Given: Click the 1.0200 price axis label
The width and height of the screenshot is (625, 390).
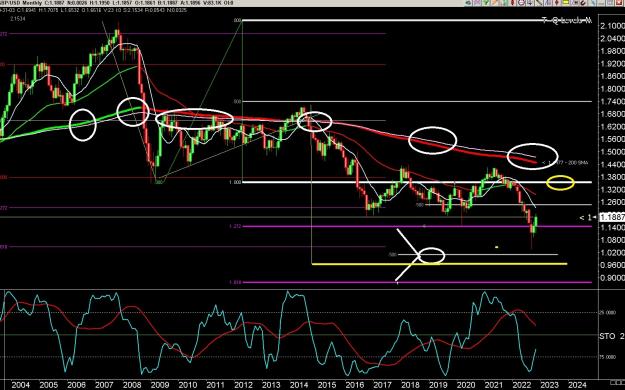Looking at the screenshot, I should (612, 253).
